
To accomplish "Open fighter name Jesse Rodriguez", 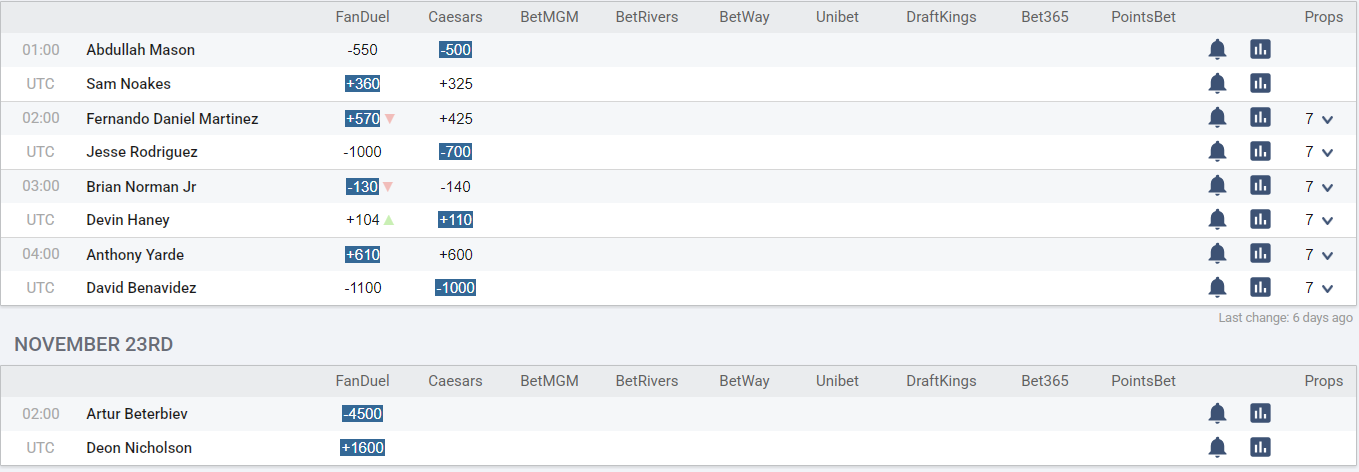I will pyautogui.click(x=142, y=152).
